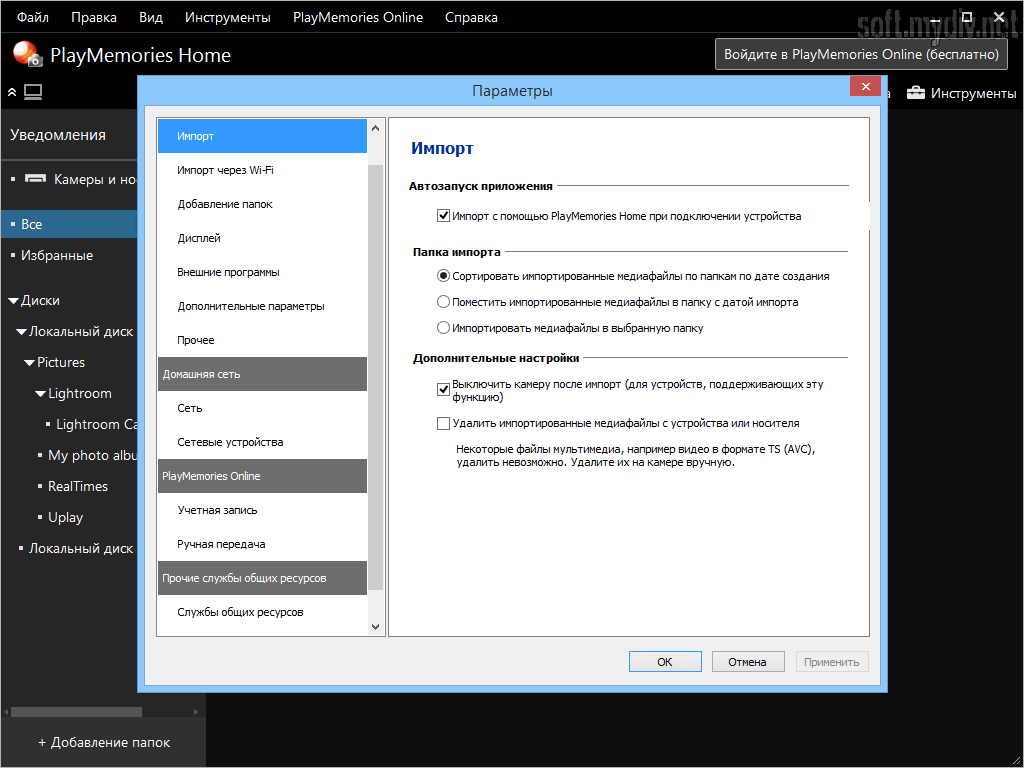The image size is (1024, 768).
Task: Collapse the first Локальный диск tree node
Action: point(22,332)
